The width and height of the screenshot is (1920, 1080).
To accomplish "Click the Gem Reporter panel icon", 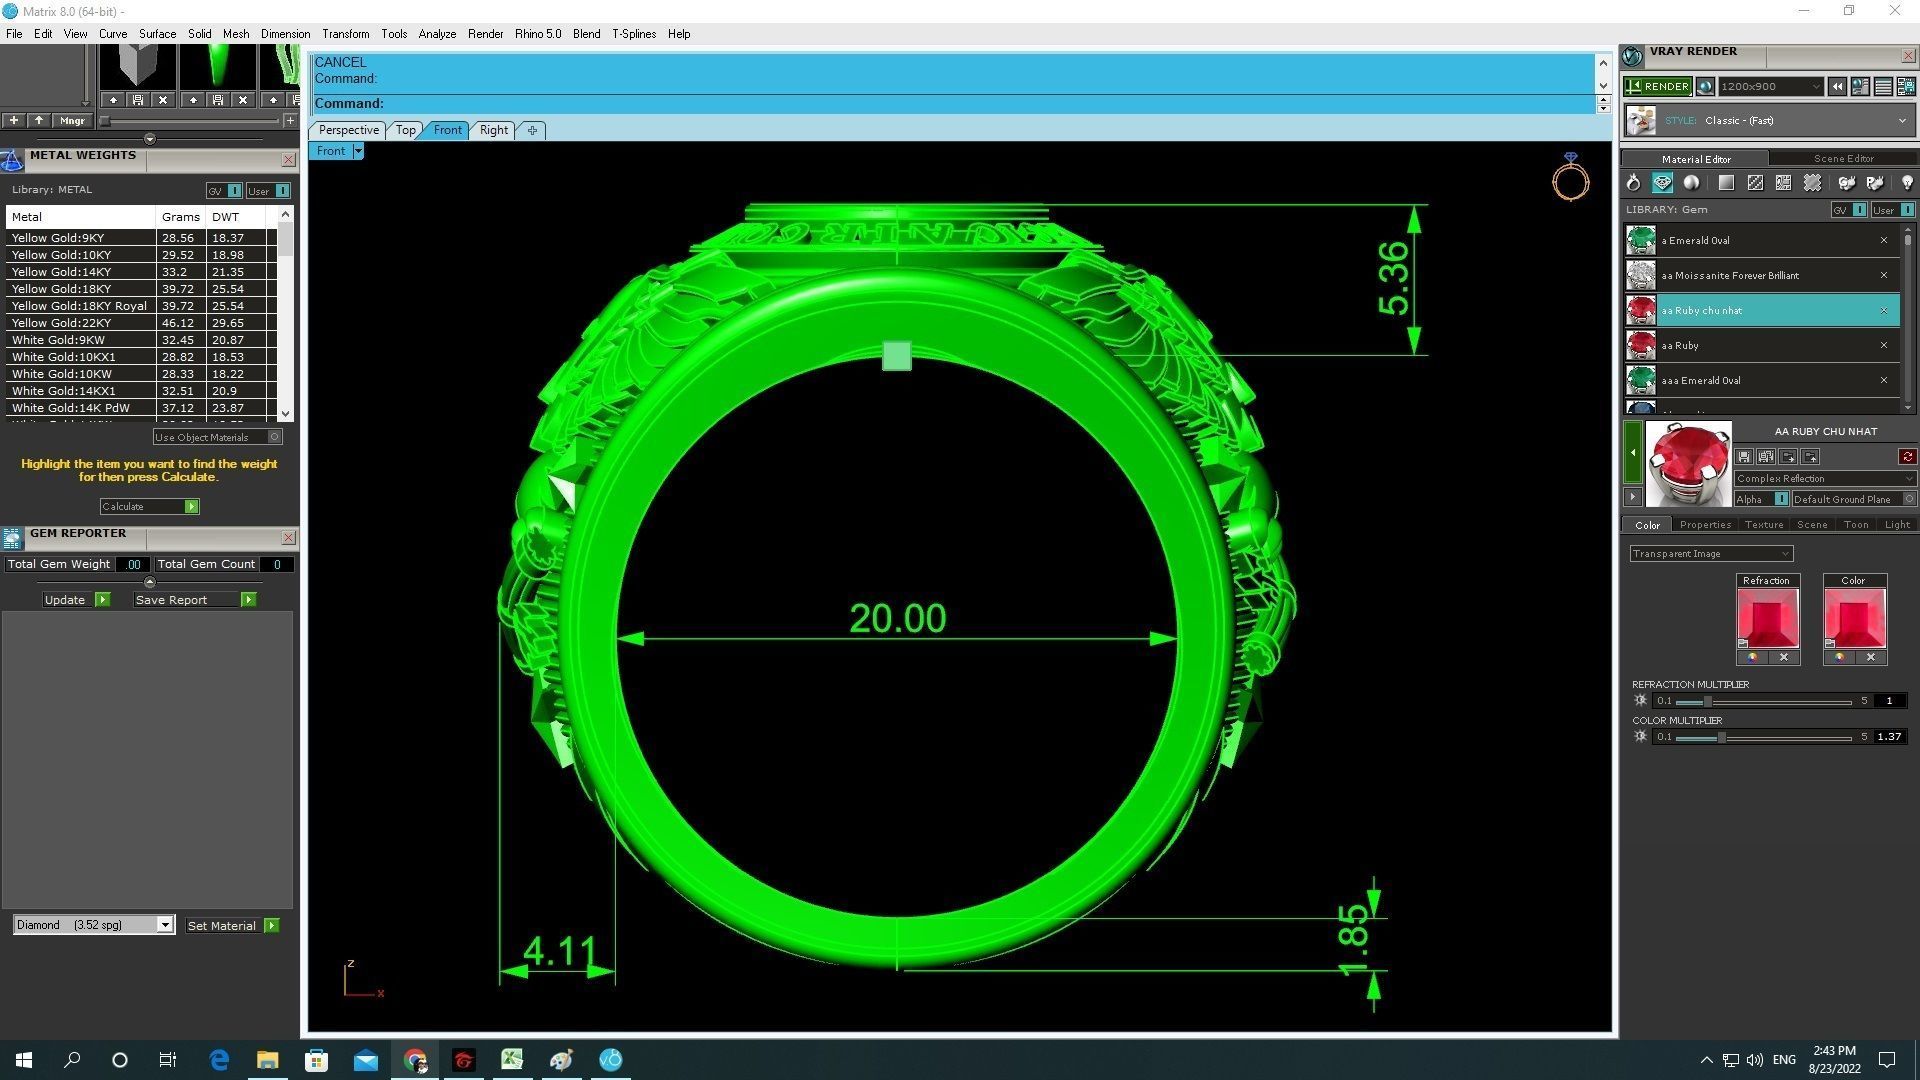I will [12, 538].
